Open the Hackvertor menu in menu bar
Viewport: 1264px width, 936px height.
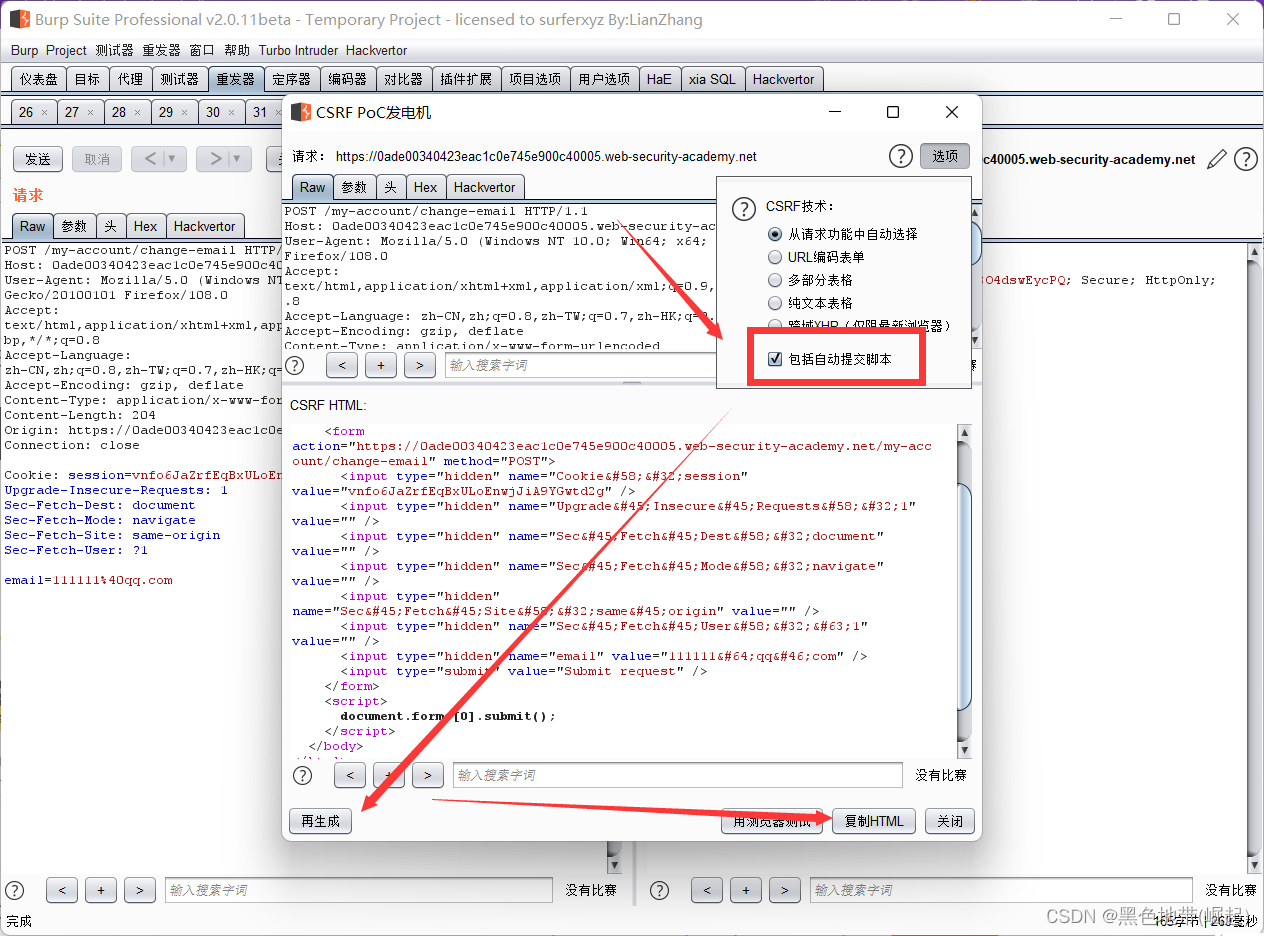[x=376, y=50]
